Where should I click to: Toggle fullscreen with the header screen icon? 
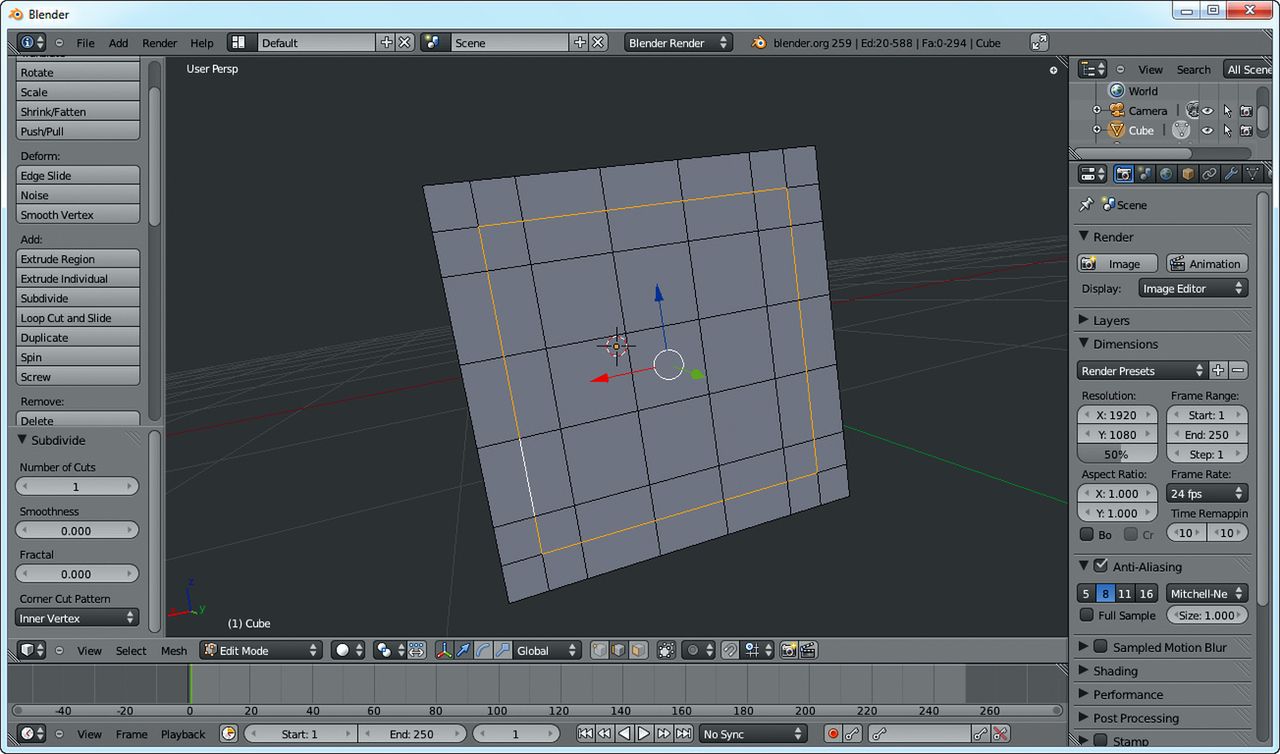[x=1039, y=42]
